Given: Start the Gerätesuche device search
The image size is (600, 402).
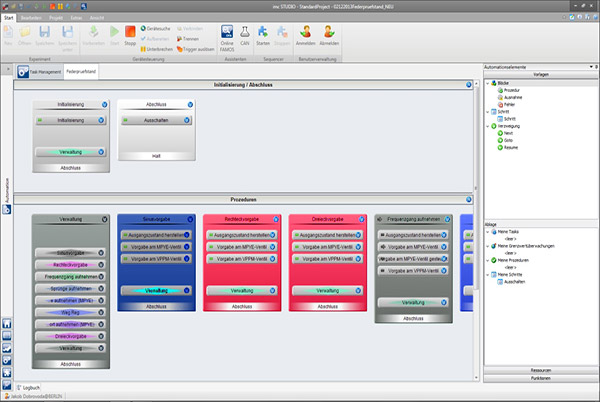Looking at the screenshot, I should 163,28.
